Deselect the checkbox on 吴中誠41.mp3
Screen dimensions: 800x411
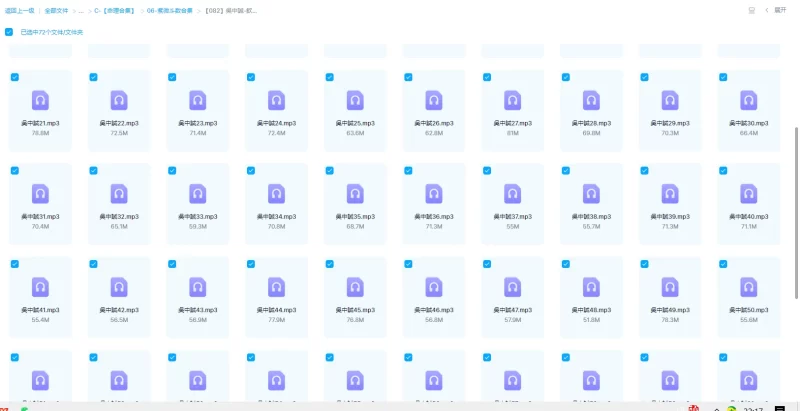click(14, 264)
